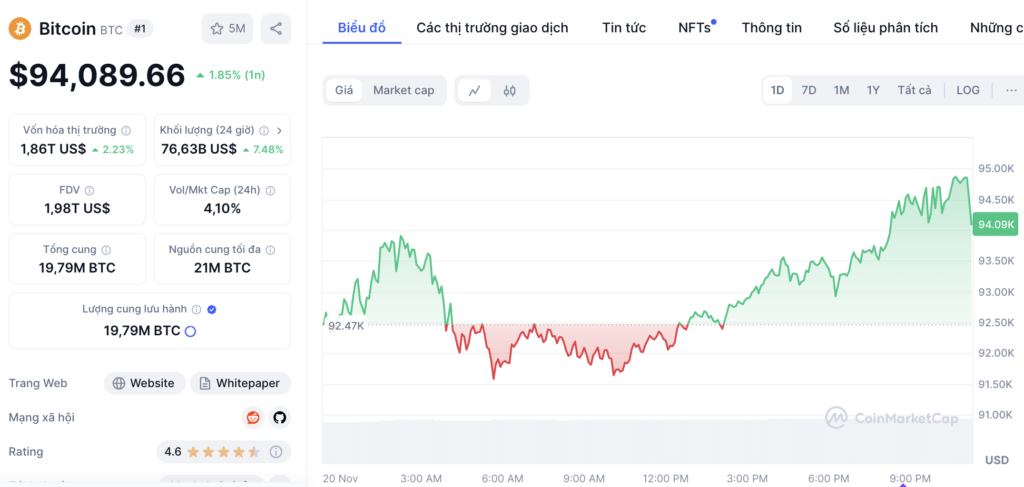Click the 1,86T US$ market cap value
This screenshot has width=1024, height=487.
pyautogui.click(x=53, y=149)
